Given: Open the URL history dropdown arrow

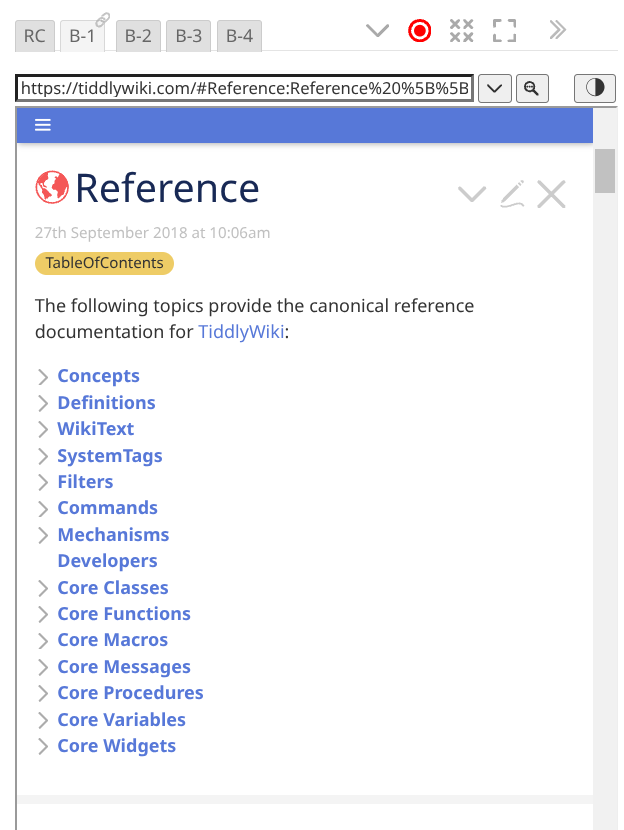Looking at the screenshot, I should [x=495, y=88].
